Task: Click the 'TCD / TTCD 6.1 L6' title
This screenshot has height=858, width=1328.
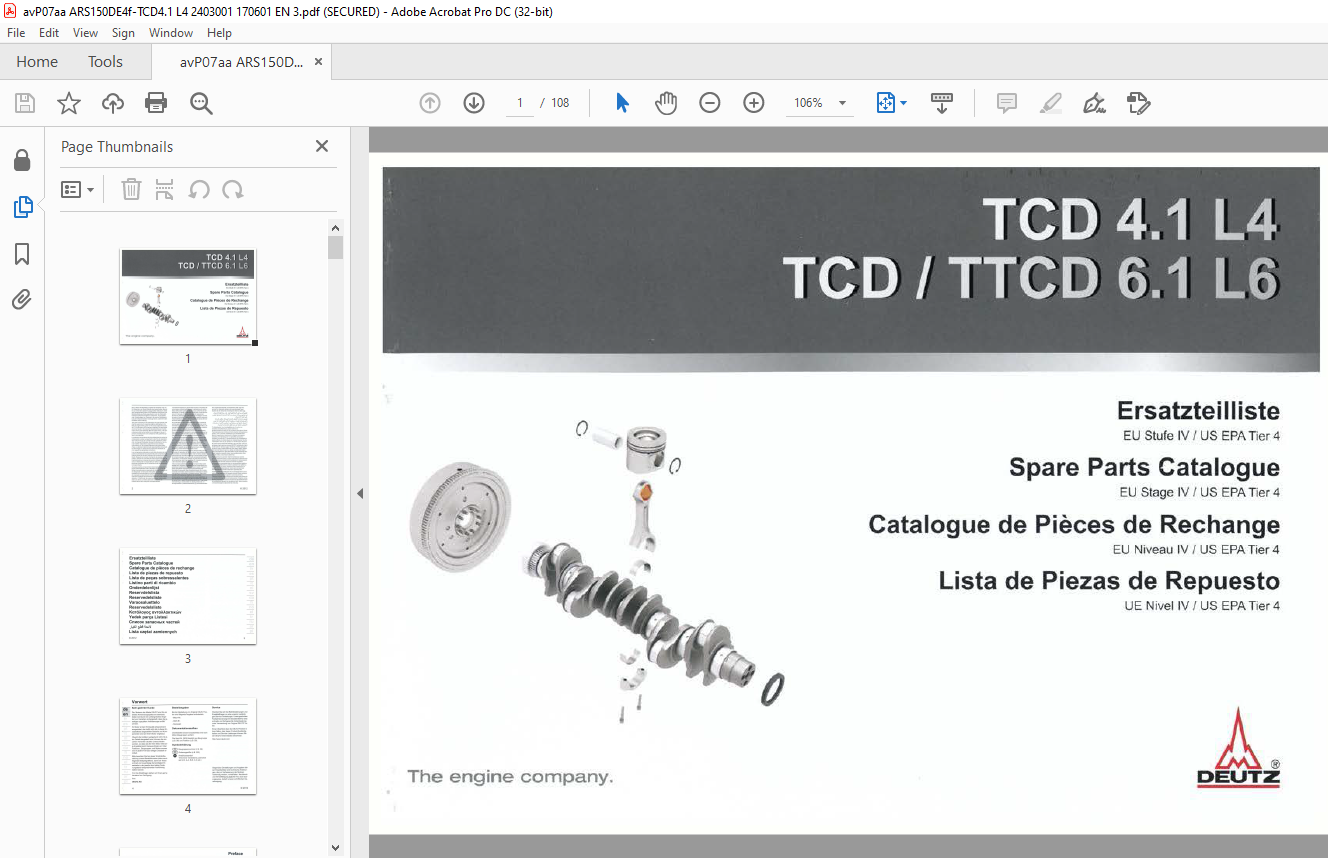Action: pyautogui.click(x=1031, y=277)
